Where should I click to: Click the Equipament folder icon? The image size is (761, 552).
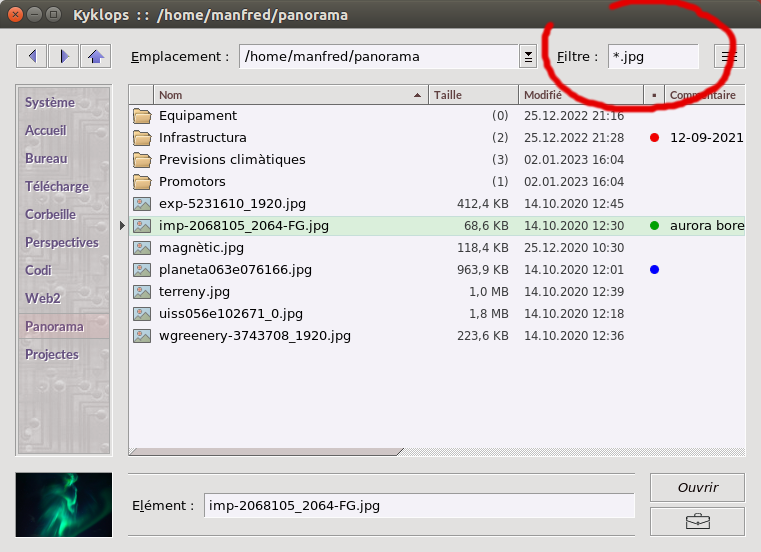142,116
